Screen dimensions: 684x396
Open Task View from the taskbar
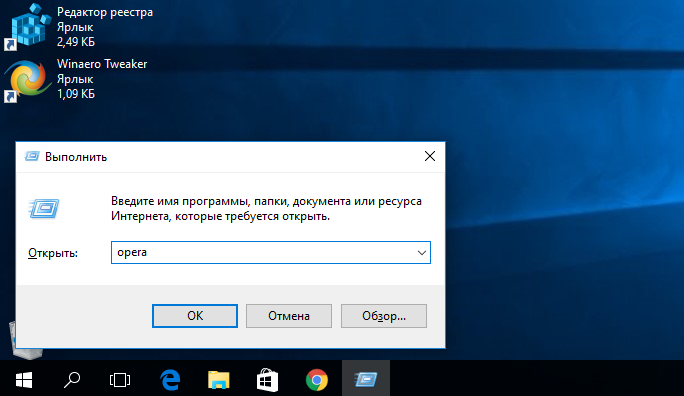click(x=120, y=379)
